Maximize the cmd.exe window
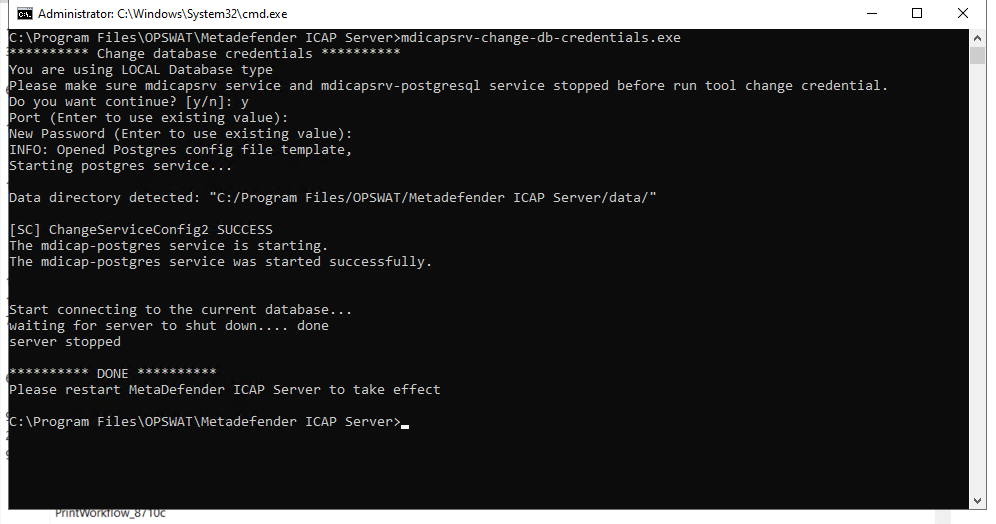Viewport: 996px width, 524px height. coord(917,13)
